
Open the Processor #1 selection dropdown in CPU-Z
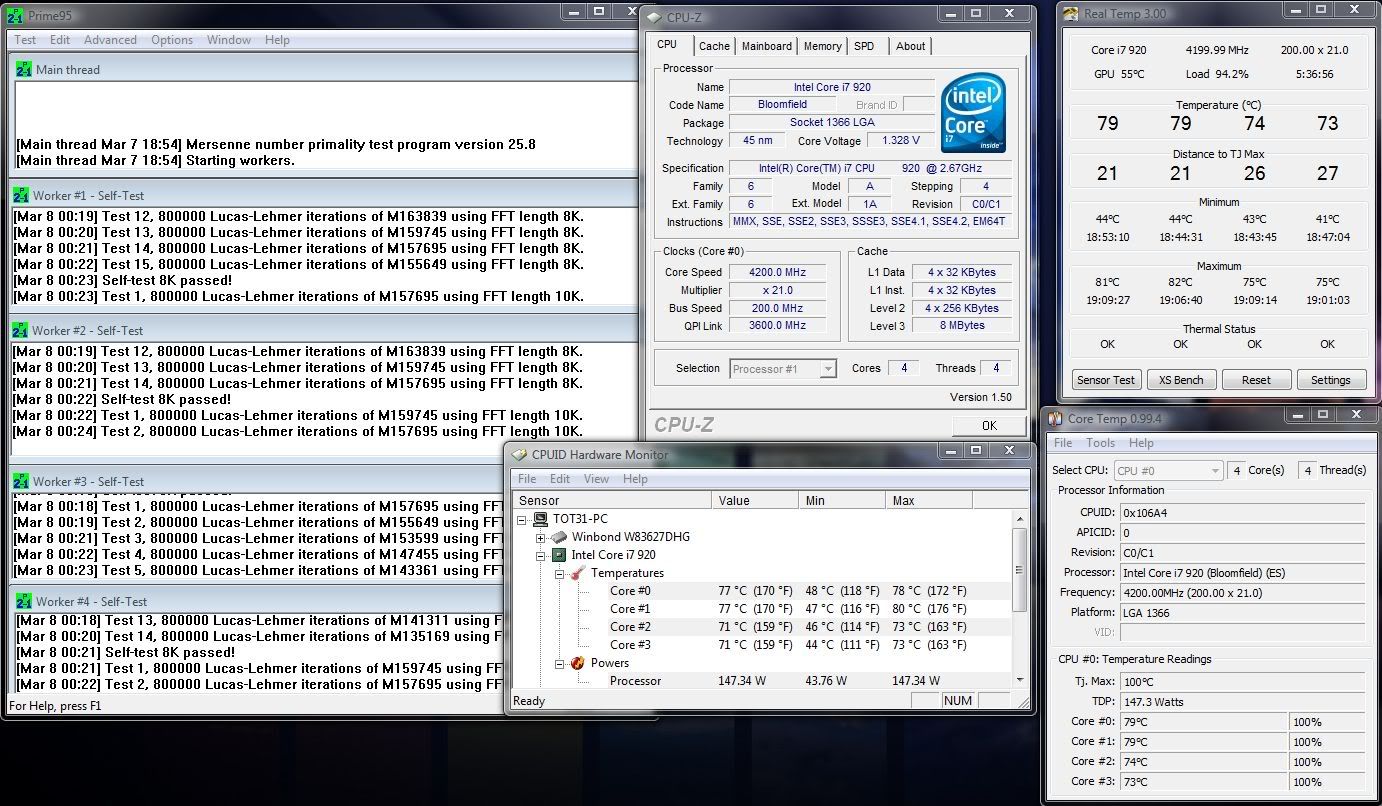828,369
